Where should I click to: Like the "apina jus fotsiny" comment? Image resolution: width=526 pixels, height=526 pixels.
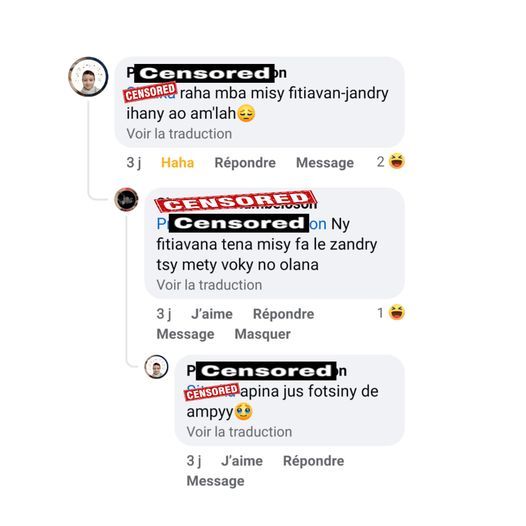(x=242, y=461)
